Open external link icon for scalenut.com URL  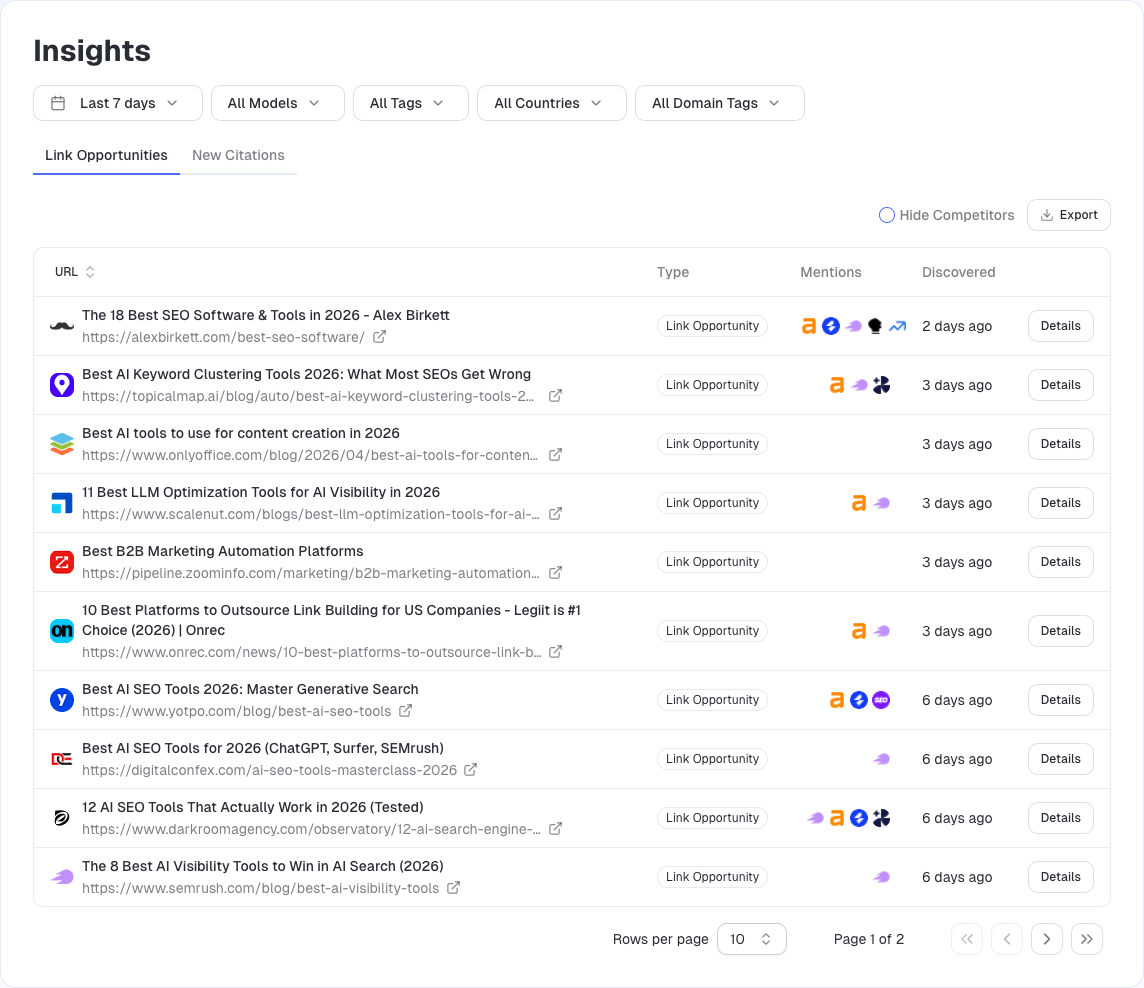pyautogui.click(x=555, y=514)
